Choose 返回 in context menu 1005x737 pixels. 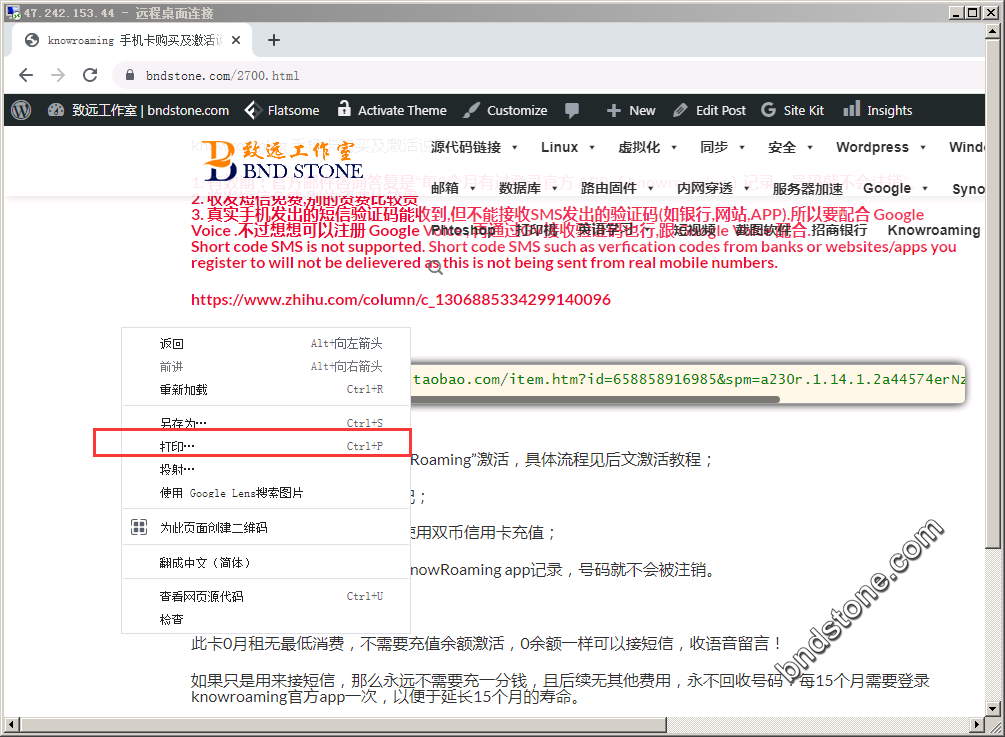click(266, 344)
